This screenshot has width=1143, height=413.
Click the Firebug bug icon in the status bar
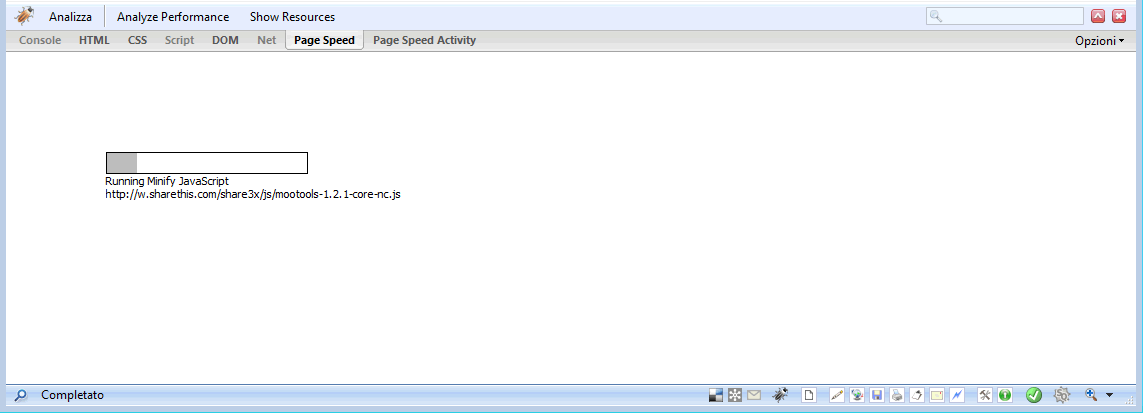tap(781, 396)
